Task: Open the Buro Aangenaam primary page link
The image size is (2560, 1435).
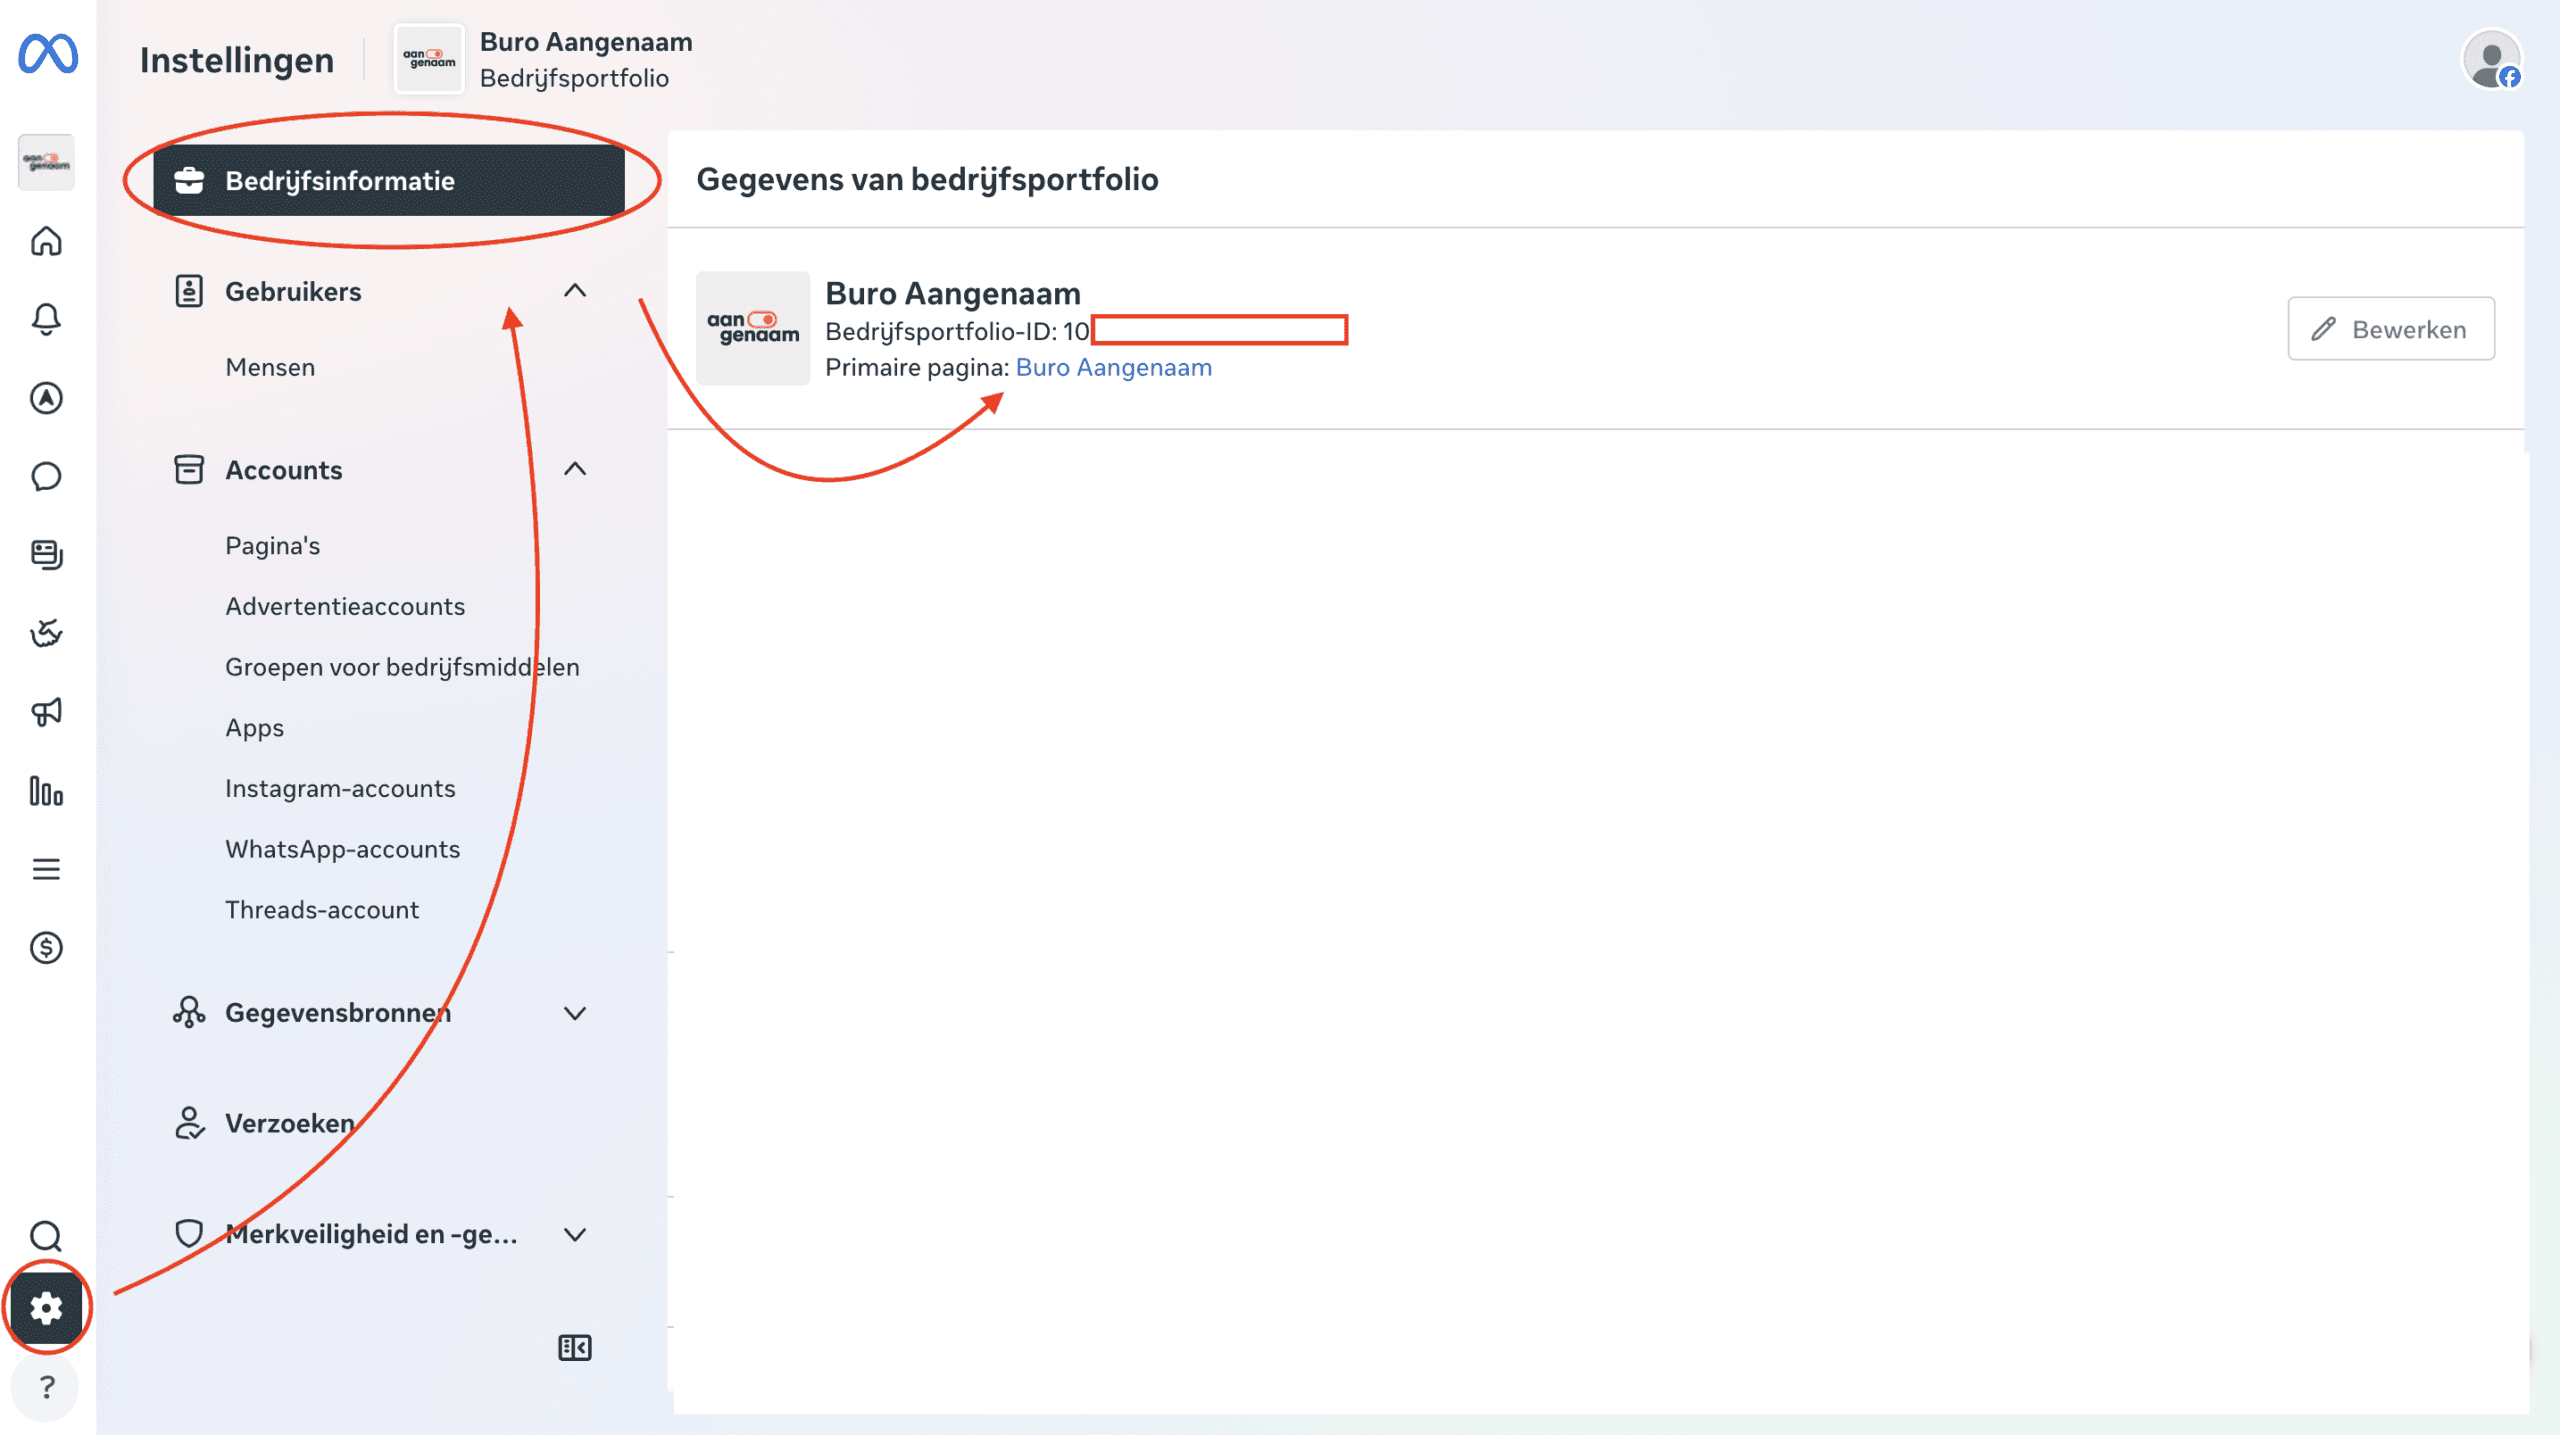Action: tap(1114, 367)
